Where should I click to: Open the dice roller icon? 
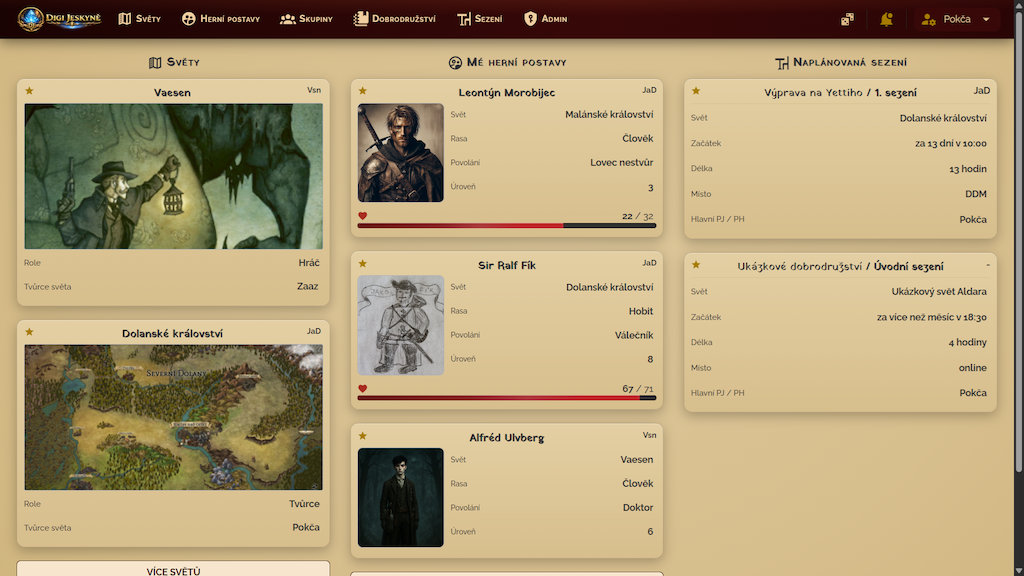[847, 19]
